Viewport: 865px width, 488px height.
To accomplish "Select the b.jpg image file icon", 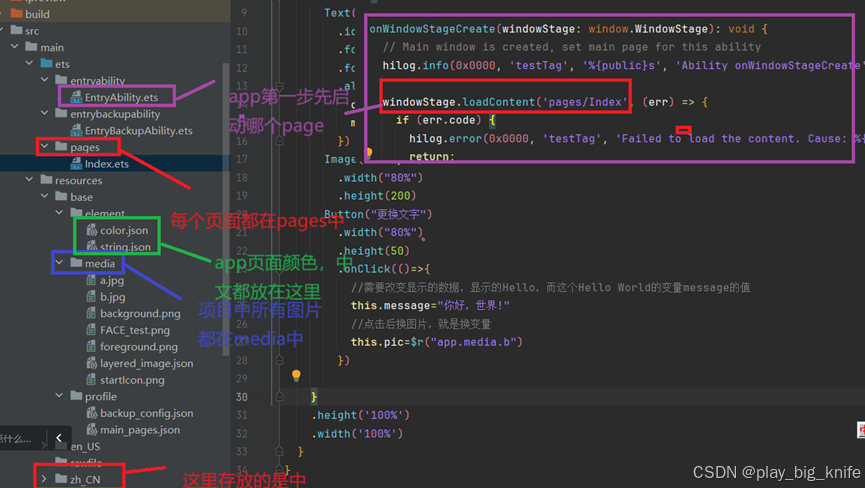I will click(x=92, y=297).
